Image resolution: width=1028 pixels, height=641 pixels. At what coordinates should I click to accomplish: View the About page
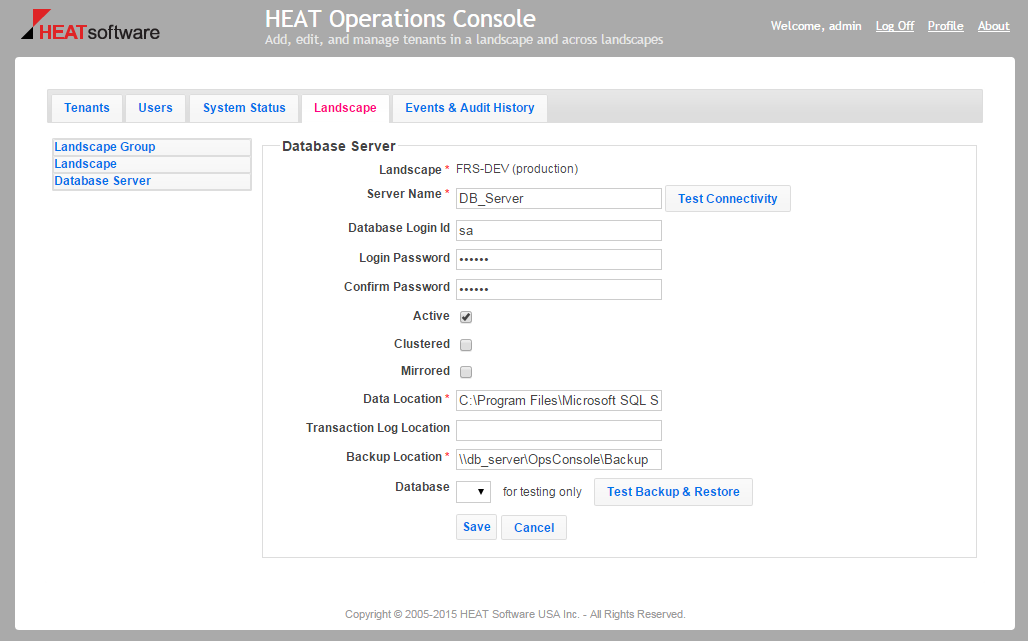993,25
